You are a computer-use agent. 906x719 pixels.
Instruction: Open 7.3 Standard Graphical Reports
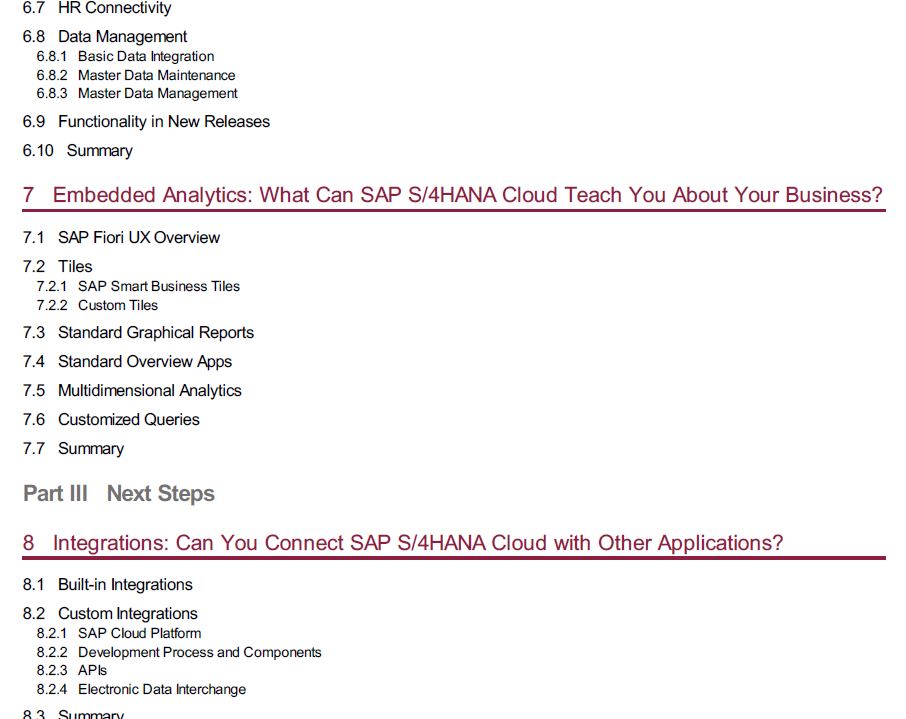(138, 333)
